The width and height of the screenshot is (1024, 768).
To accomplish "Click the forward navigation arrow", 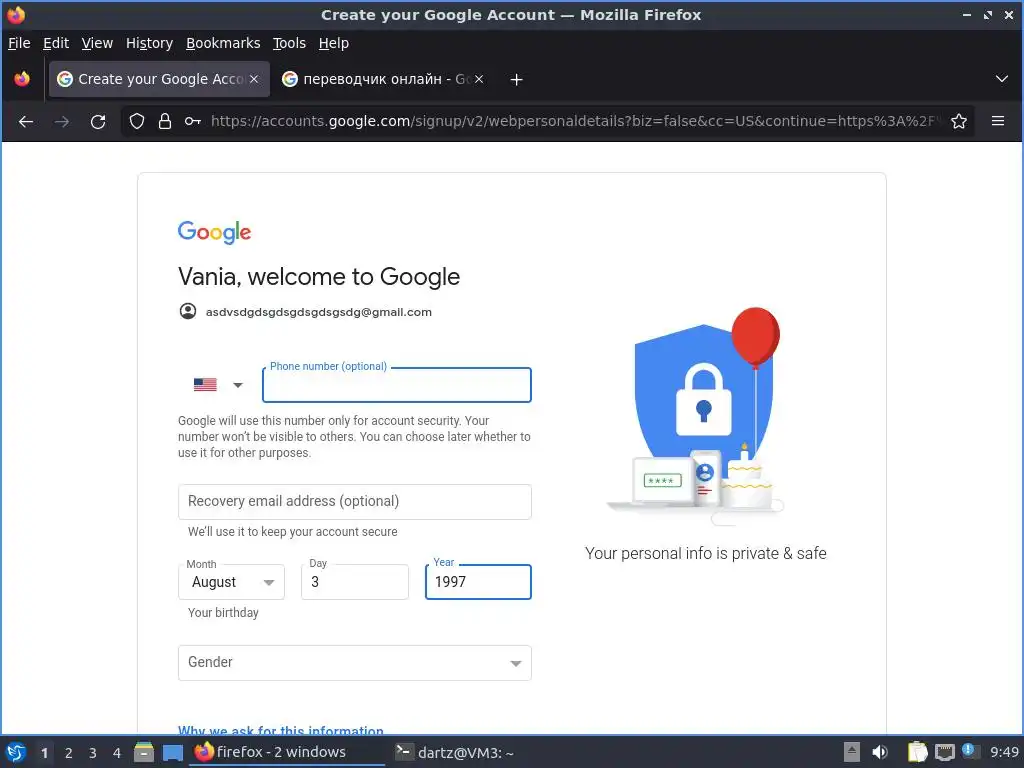I will (x=62, y=121).
